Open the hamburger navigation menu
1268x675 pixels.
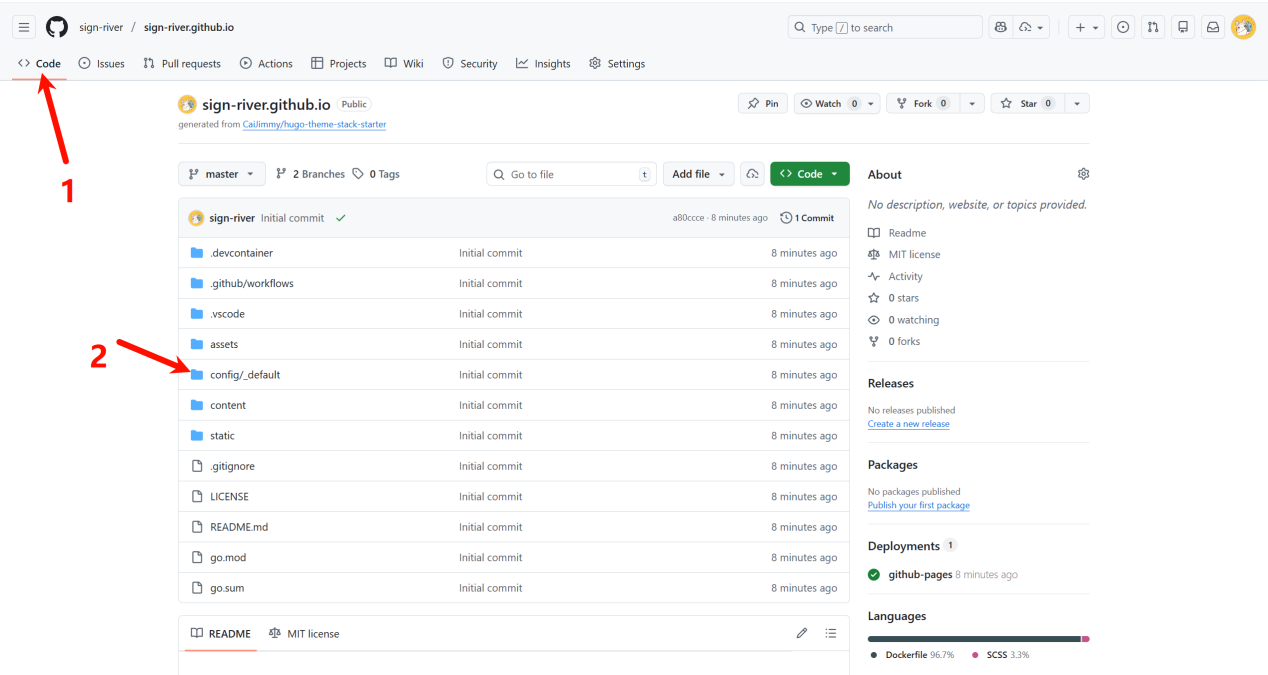[x=24, y=27]
